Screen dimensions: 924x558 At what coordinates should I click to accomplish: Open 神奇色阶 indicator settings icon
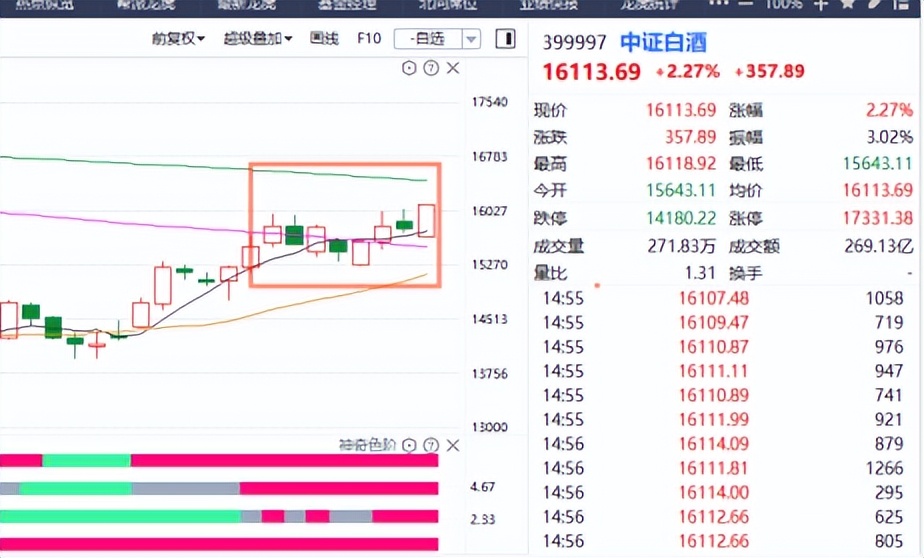[x=409, y=445]
